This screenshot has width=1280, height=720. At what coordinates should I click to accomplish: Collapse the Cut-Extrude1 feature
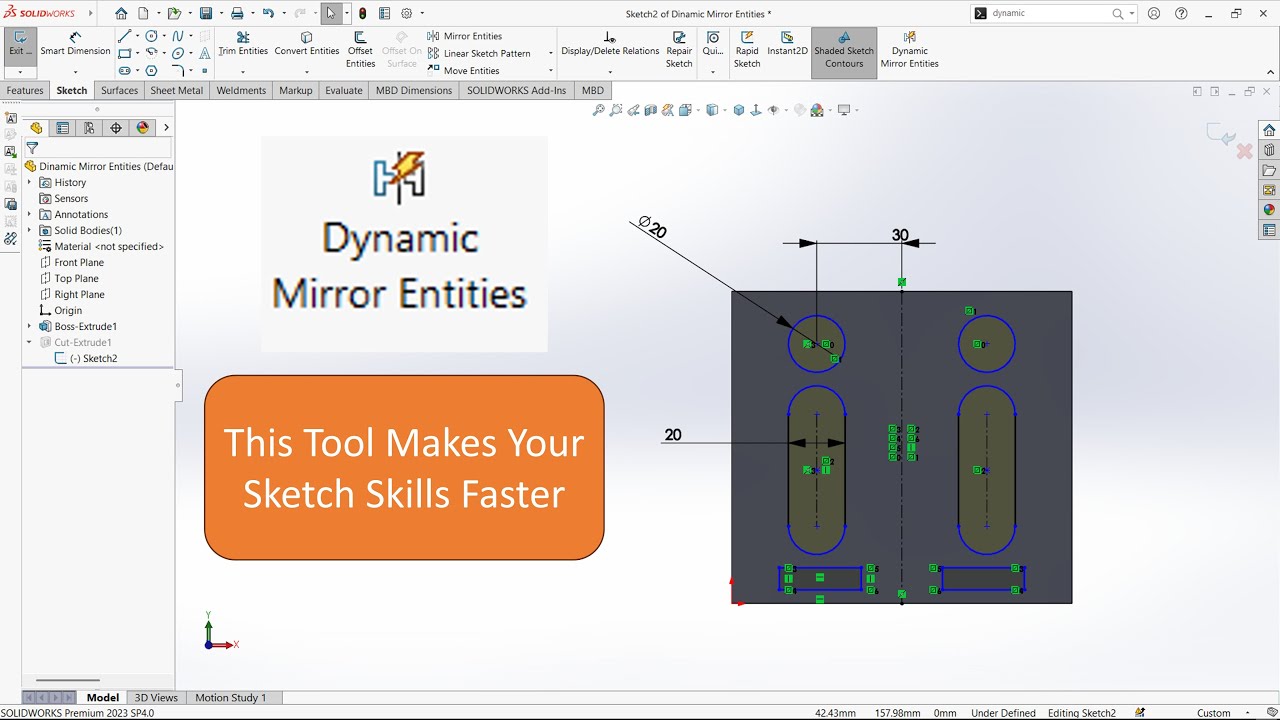(x=29, y=343)
